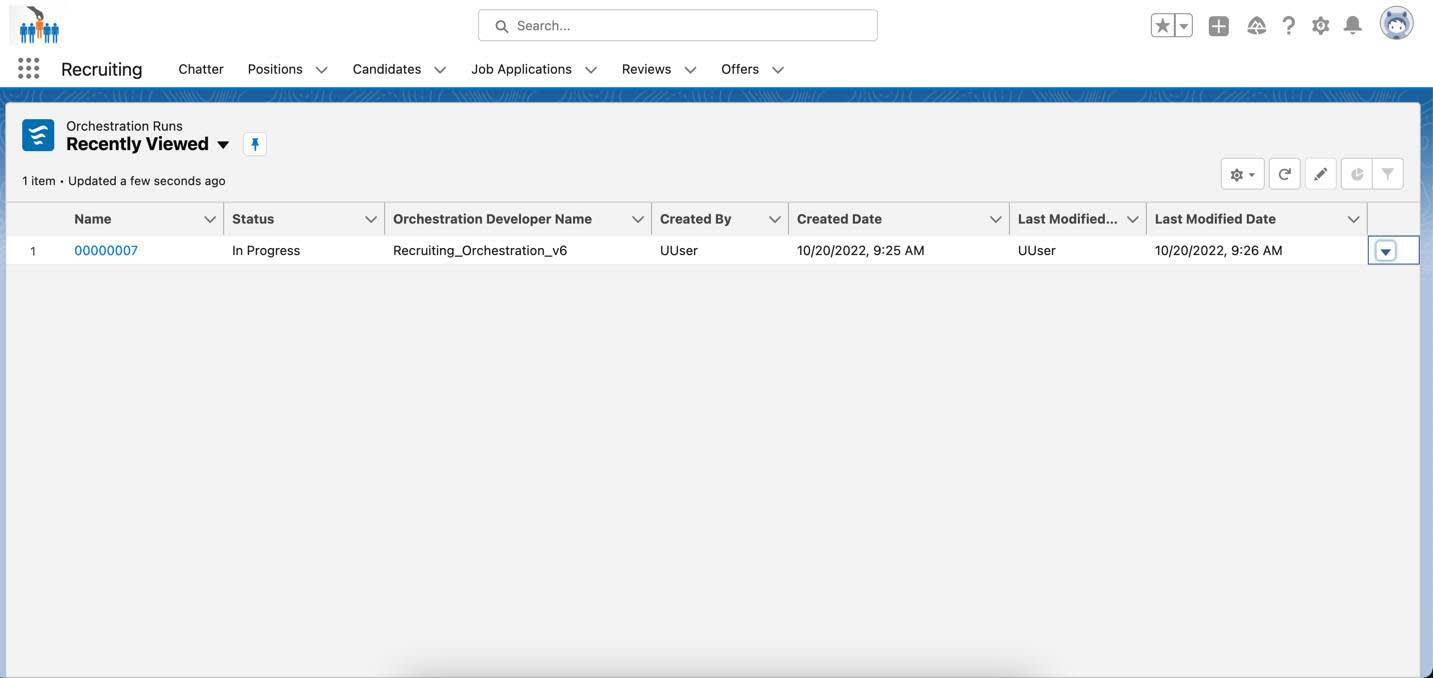Open List View Controls gear menu
Image resolution: width=1433 pixels, height=678 pixels.
tap(1243, 174)
